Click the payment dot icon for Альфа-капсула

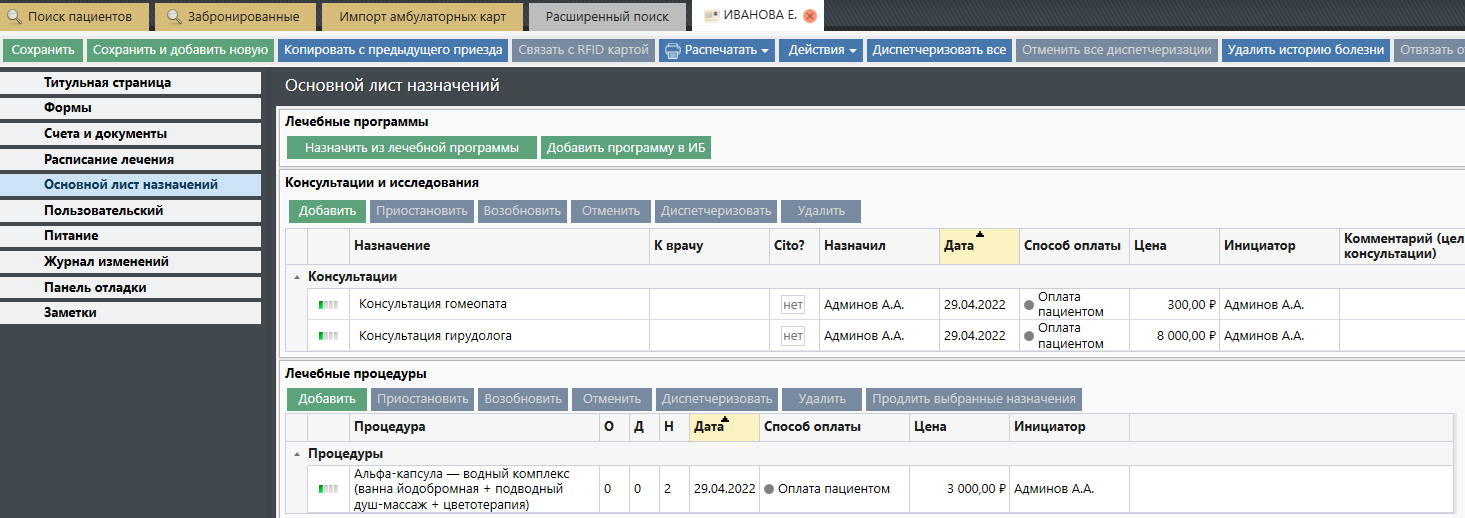(769, 489)
